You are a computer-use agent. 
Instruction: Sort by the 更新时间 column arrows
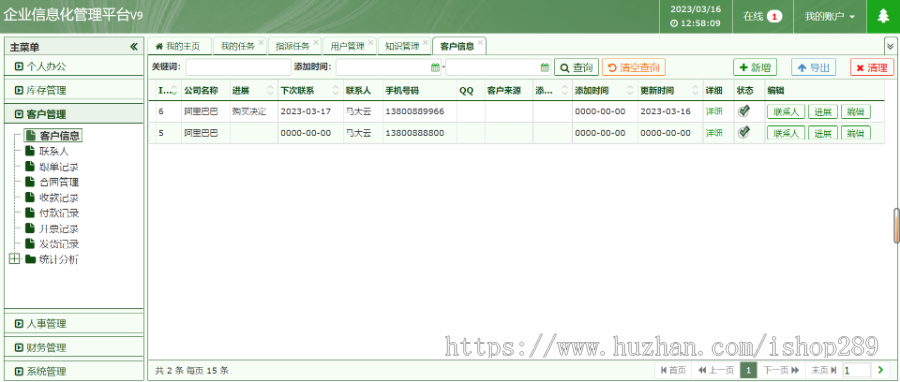point(696,91)
